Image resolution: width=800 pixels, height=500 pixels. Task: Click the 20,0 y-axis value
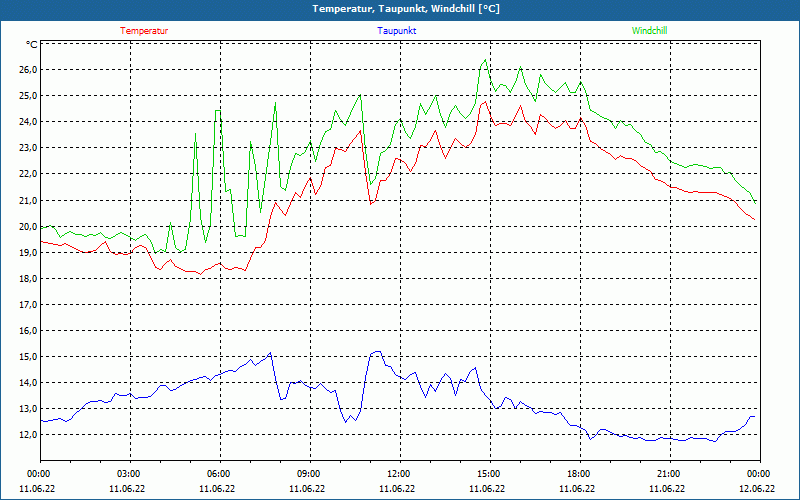pos(28,226)
